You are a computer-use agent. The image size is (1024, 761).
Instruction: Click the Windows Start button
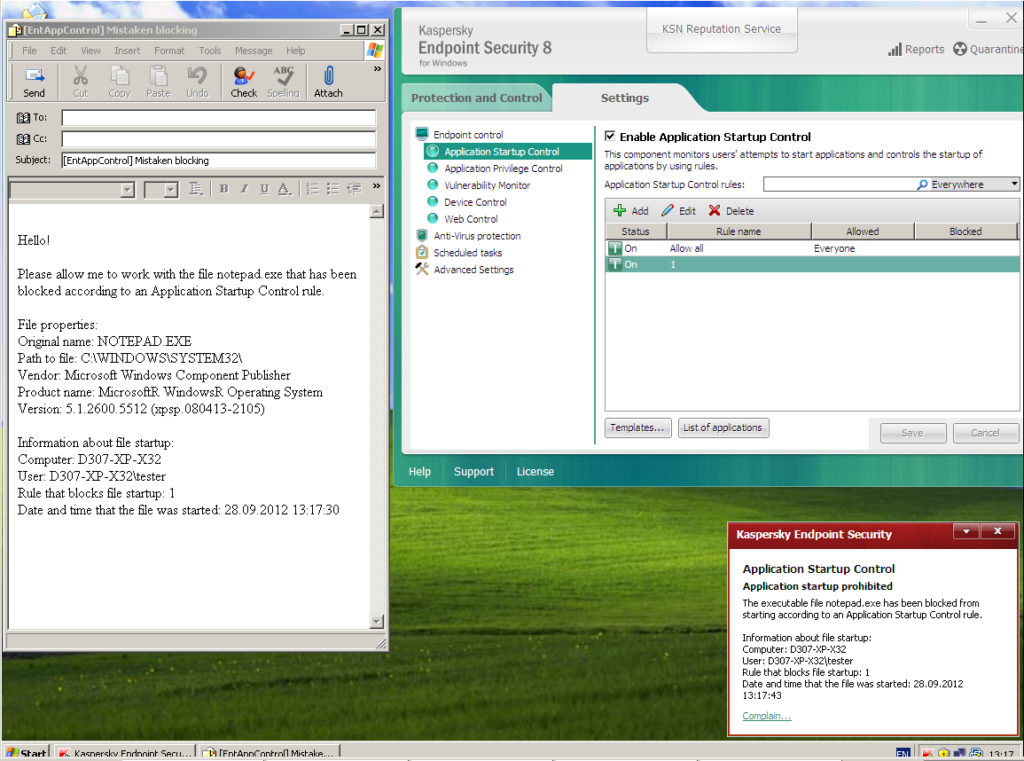coord(27,753)
